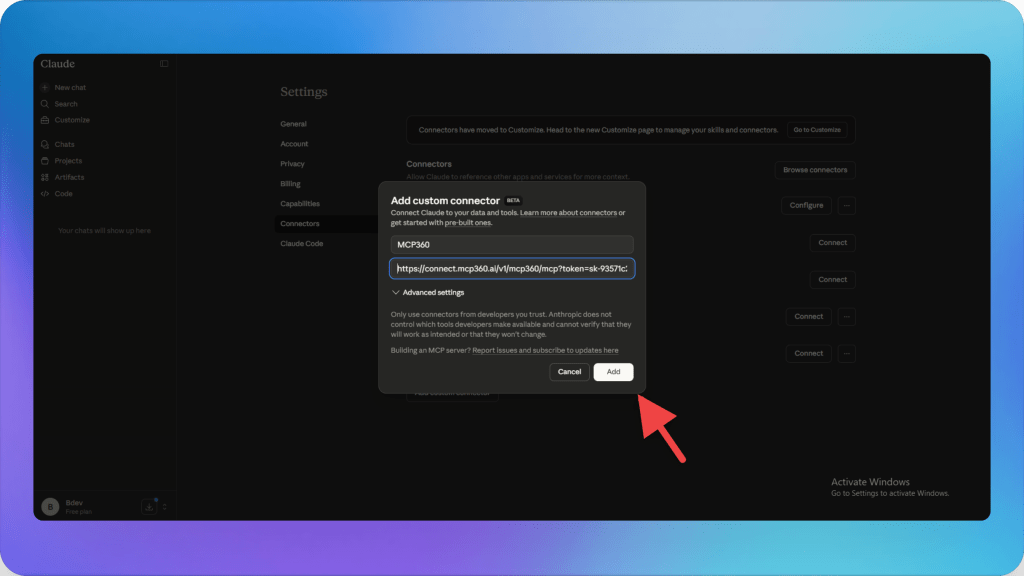Image resolution: width=1024 pixels, height=576 pixels.
Task: Click the Bdev profile avatar
Action: click(50, 507)
